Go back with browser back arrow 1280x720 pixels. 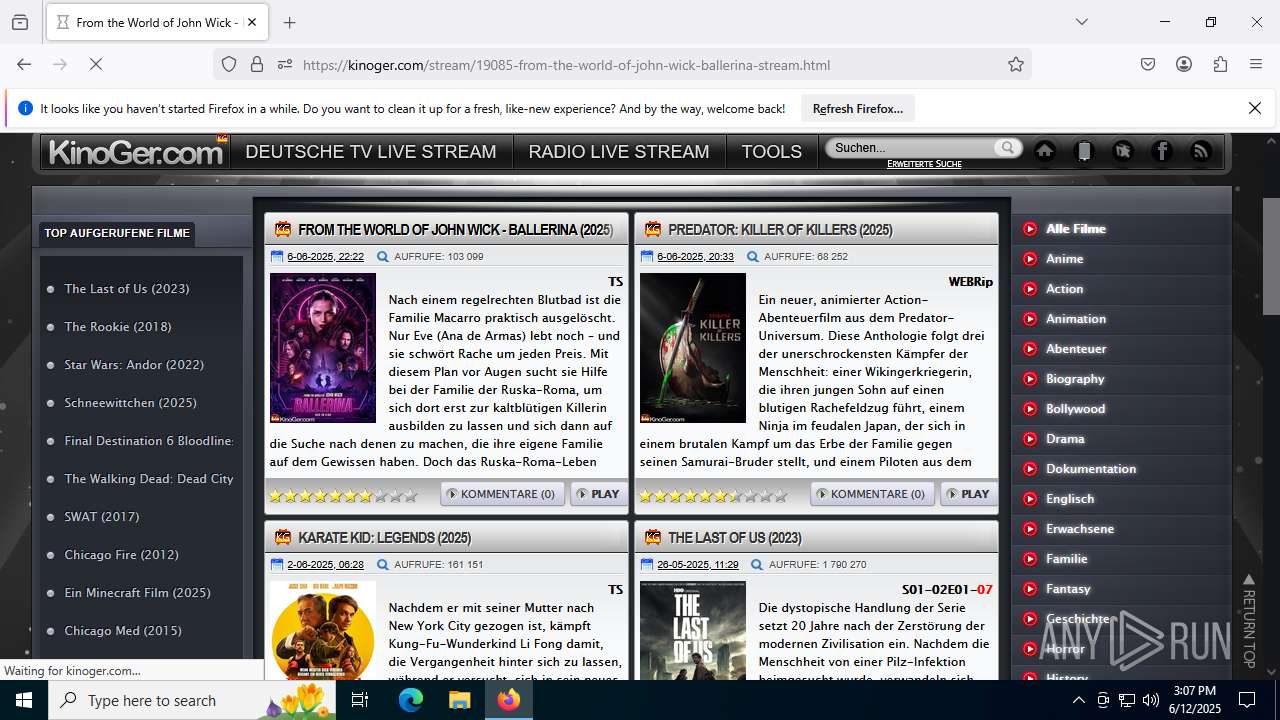point(24,64)
